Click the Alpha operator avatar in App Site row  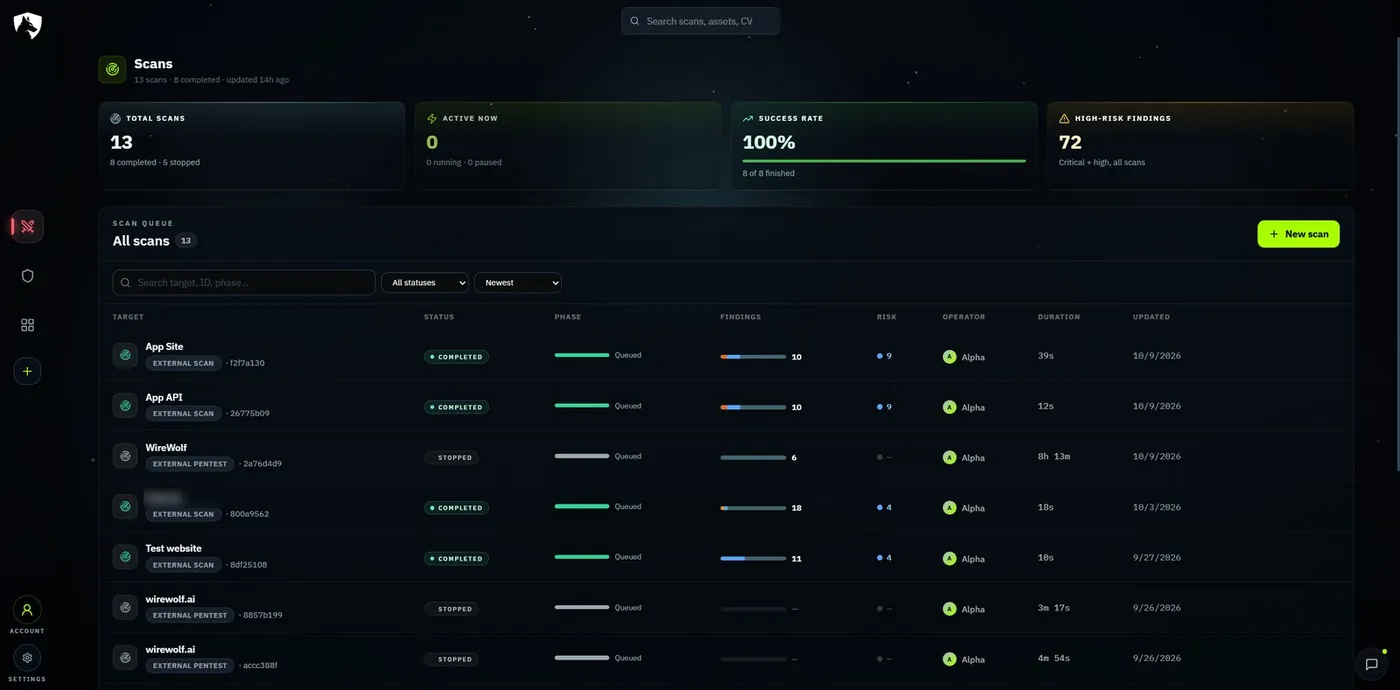[949, 356]
